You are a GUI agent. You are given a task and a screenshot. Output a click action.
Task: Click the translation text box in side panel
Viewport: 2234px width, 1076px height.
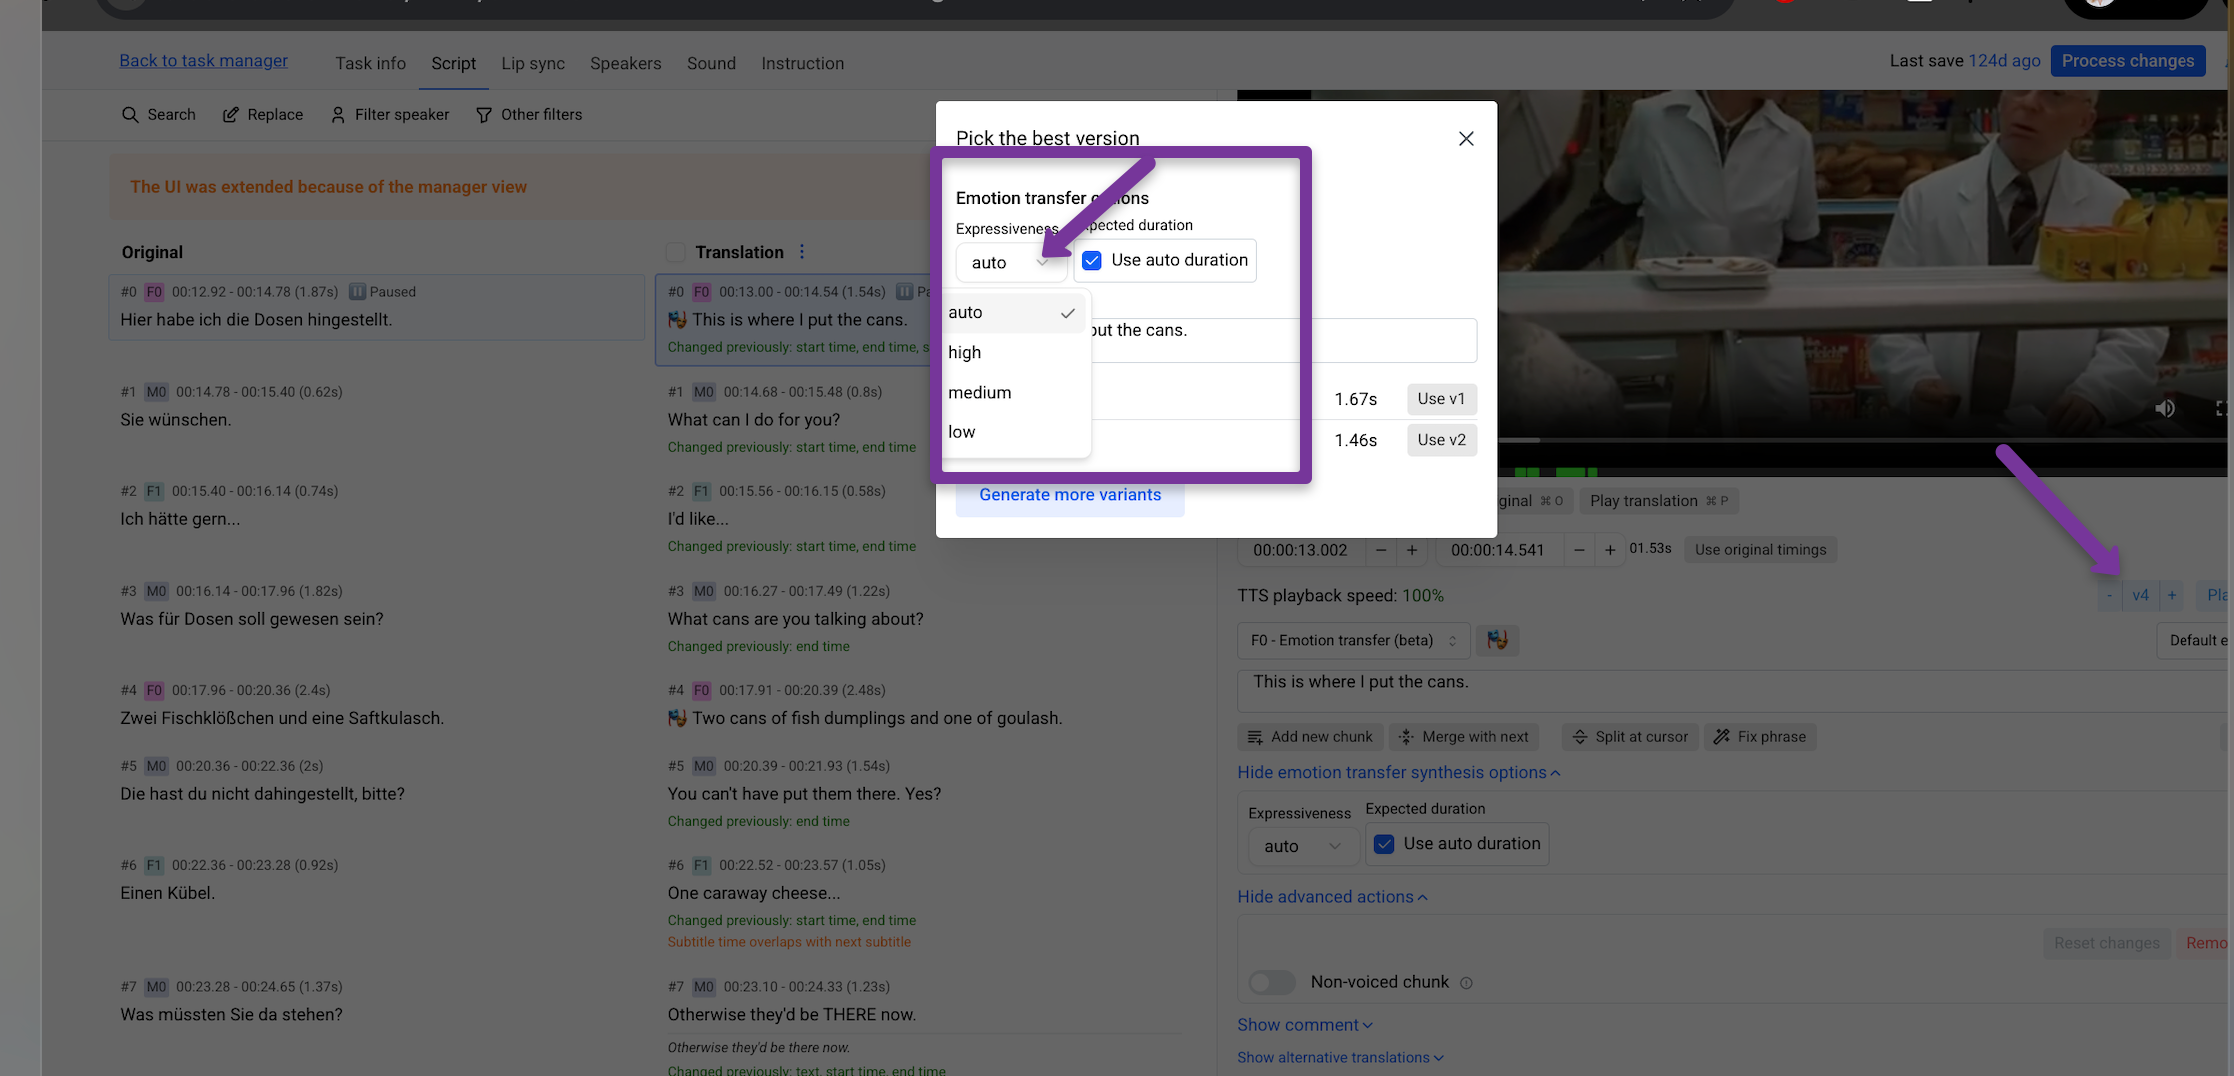click(x=1734, y=691)
